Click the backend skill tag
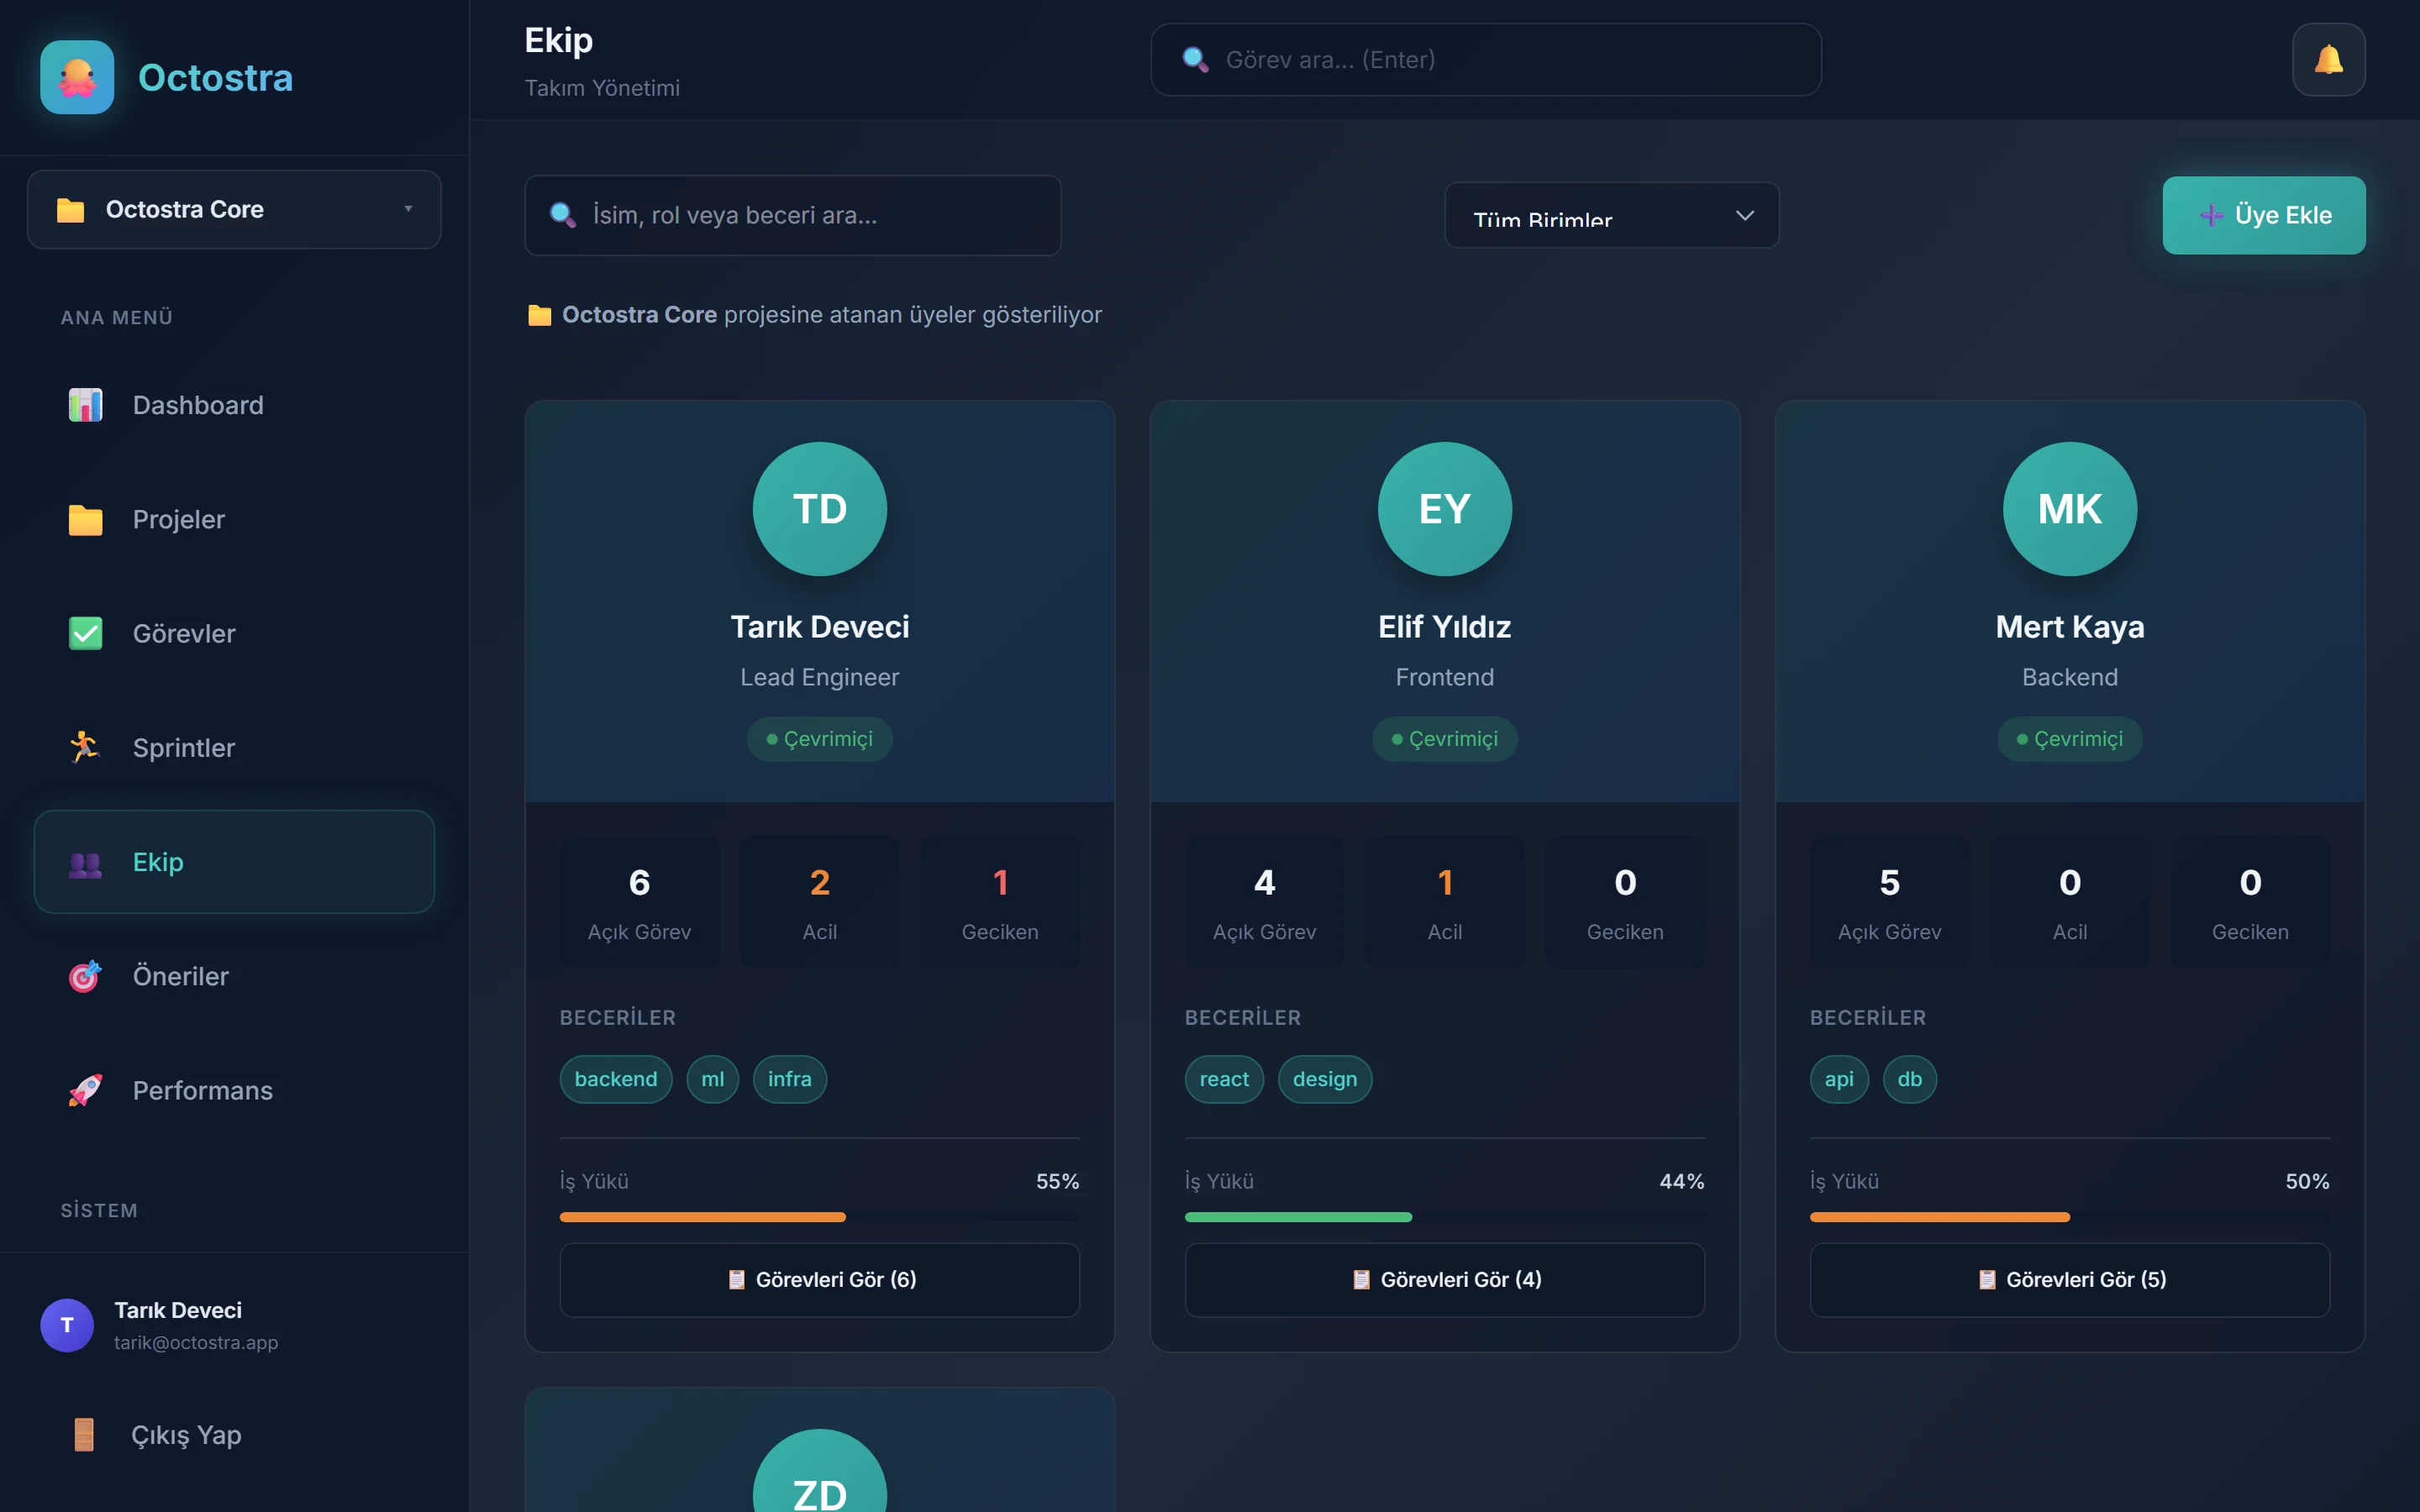The height and width of the screenshot is (1512, 2420). (x=616, y=1079)
